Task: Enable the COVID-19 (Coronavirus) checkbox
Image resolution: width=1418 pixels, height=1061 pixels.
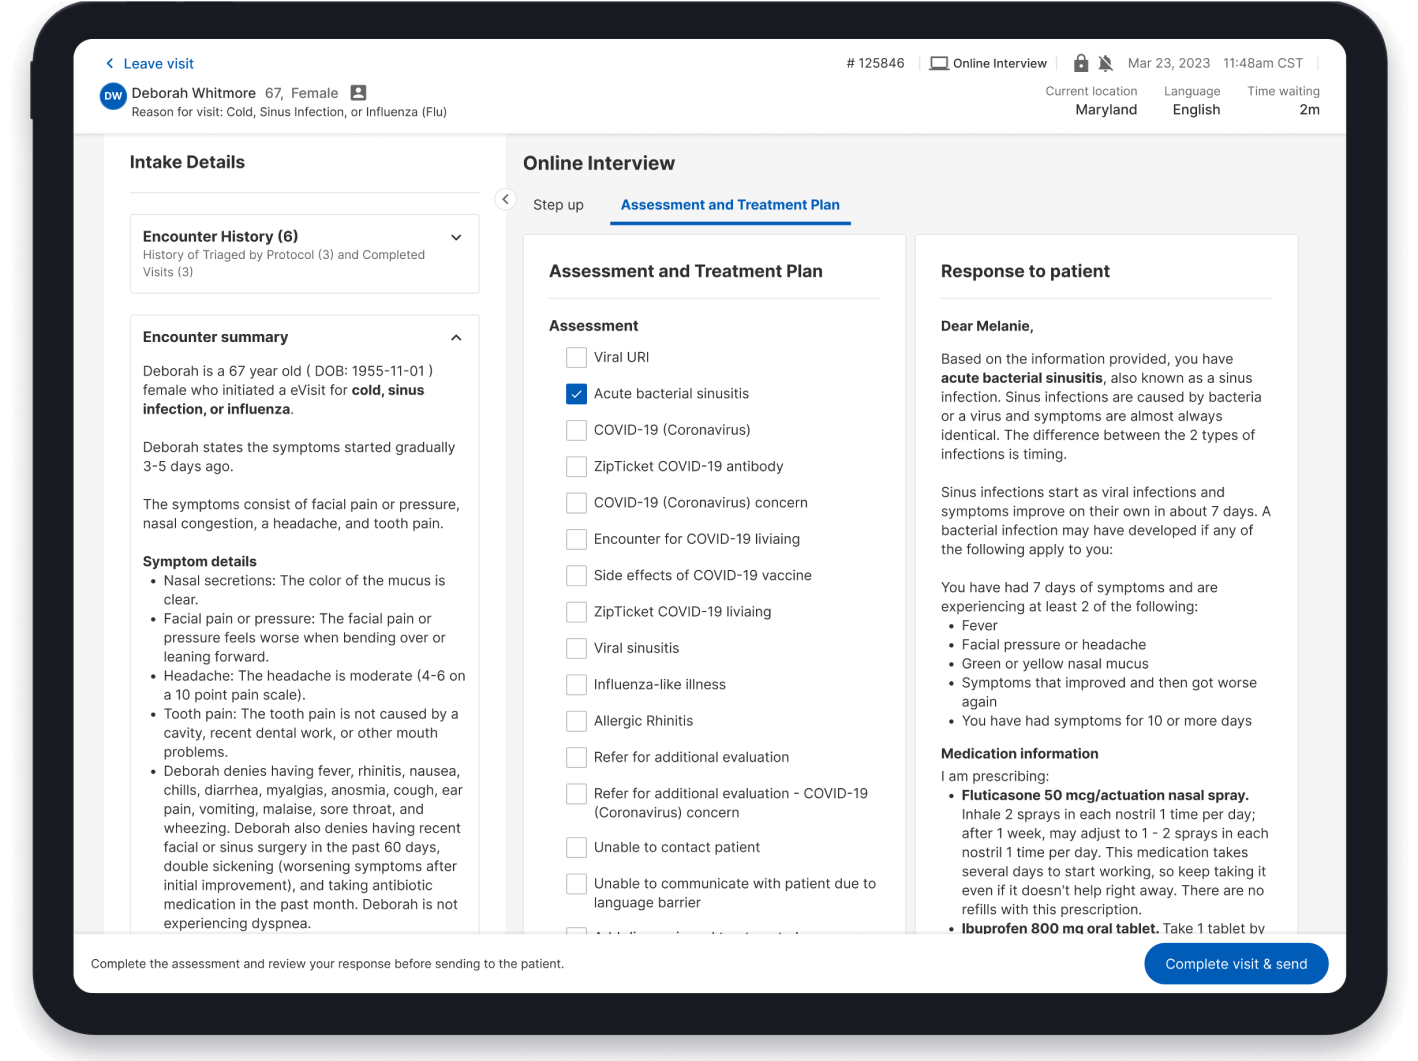Action: click(x=576, y=430)
